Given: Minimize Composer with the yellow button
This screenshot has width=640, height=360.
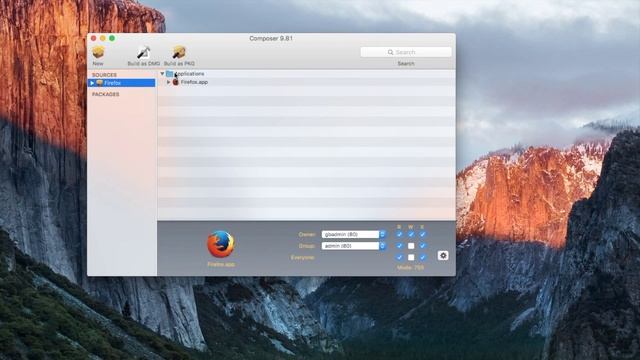Looking at the screenshot, I should click(x=103, y=38).
